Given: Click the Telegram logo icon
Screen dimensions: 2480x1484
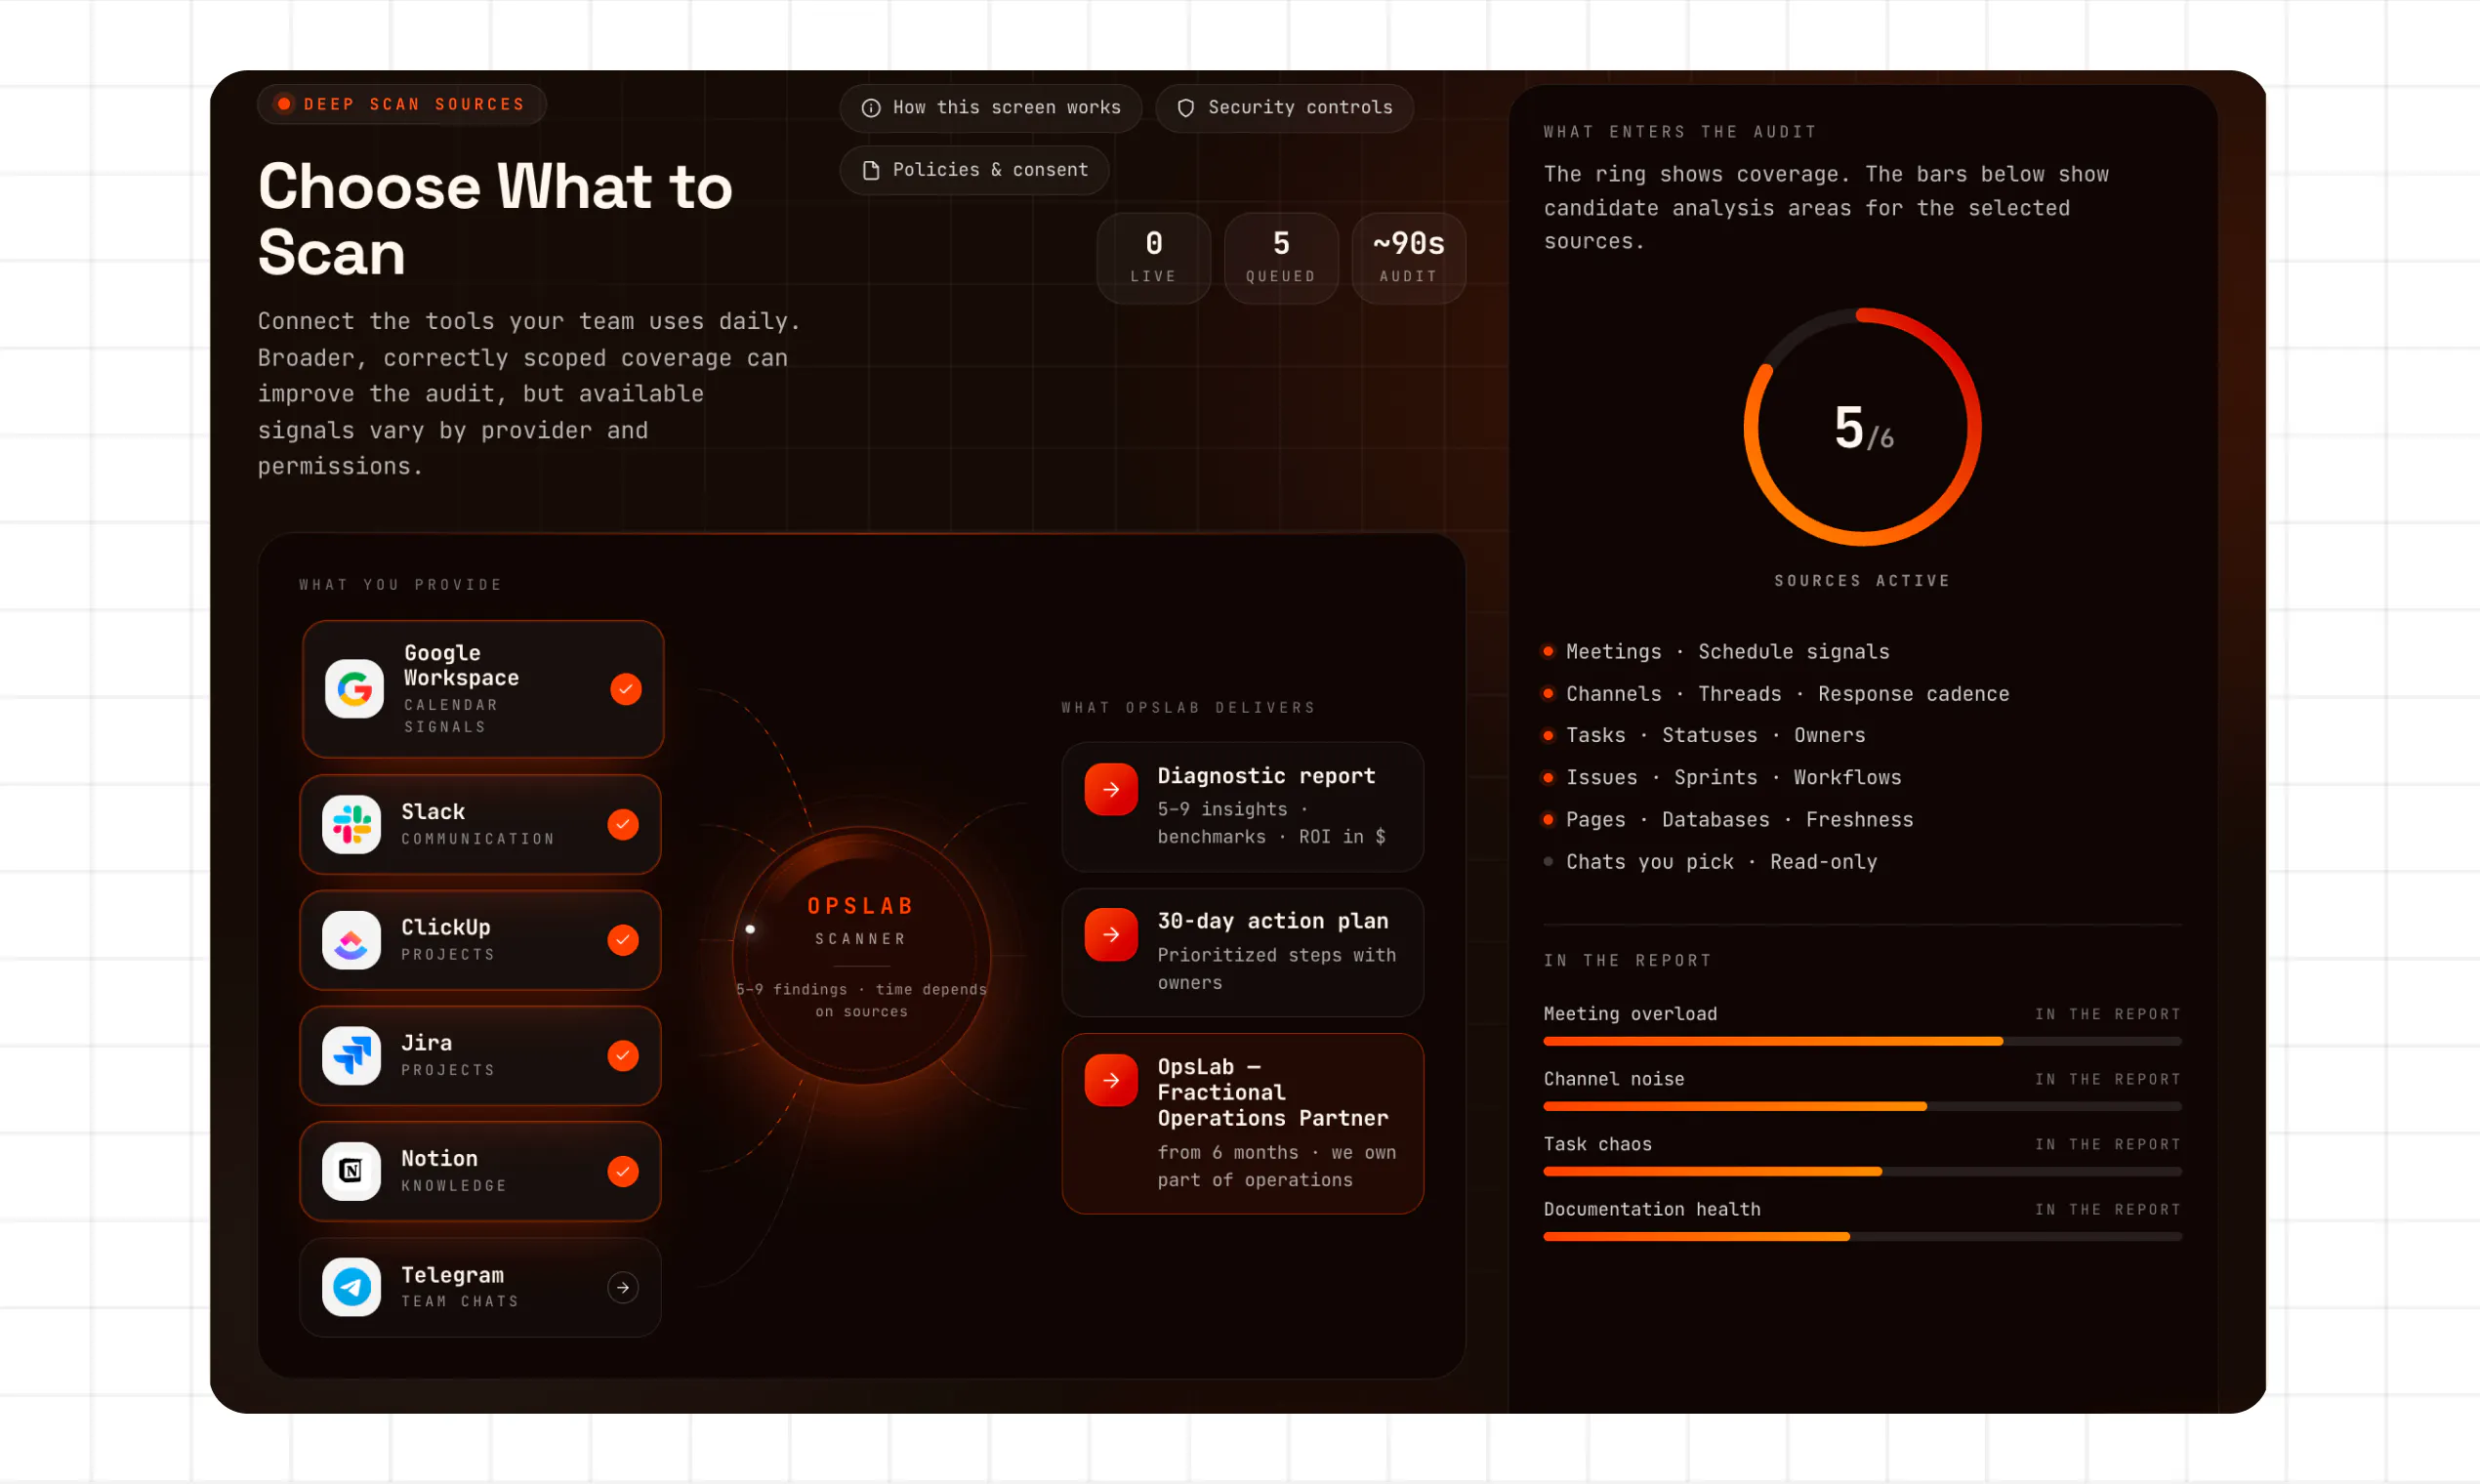Looking at the screenshot, I should click(351, 1287).
